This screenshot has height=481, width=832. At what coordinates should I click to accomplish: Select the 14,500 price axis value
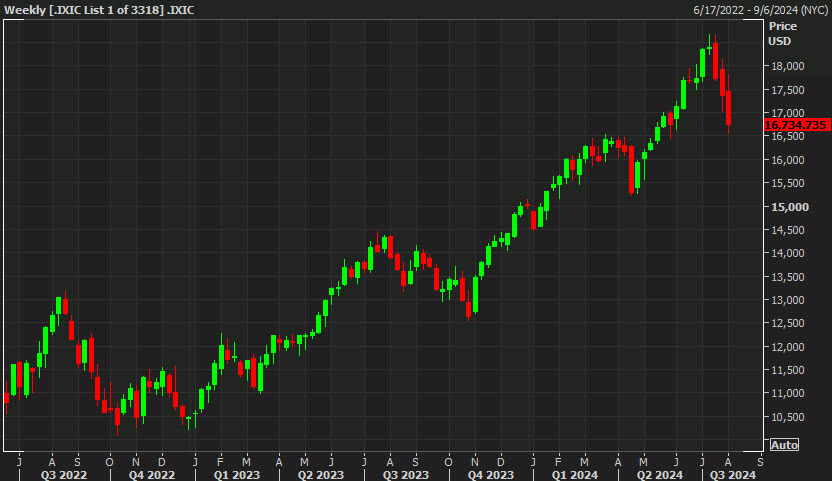787,230
